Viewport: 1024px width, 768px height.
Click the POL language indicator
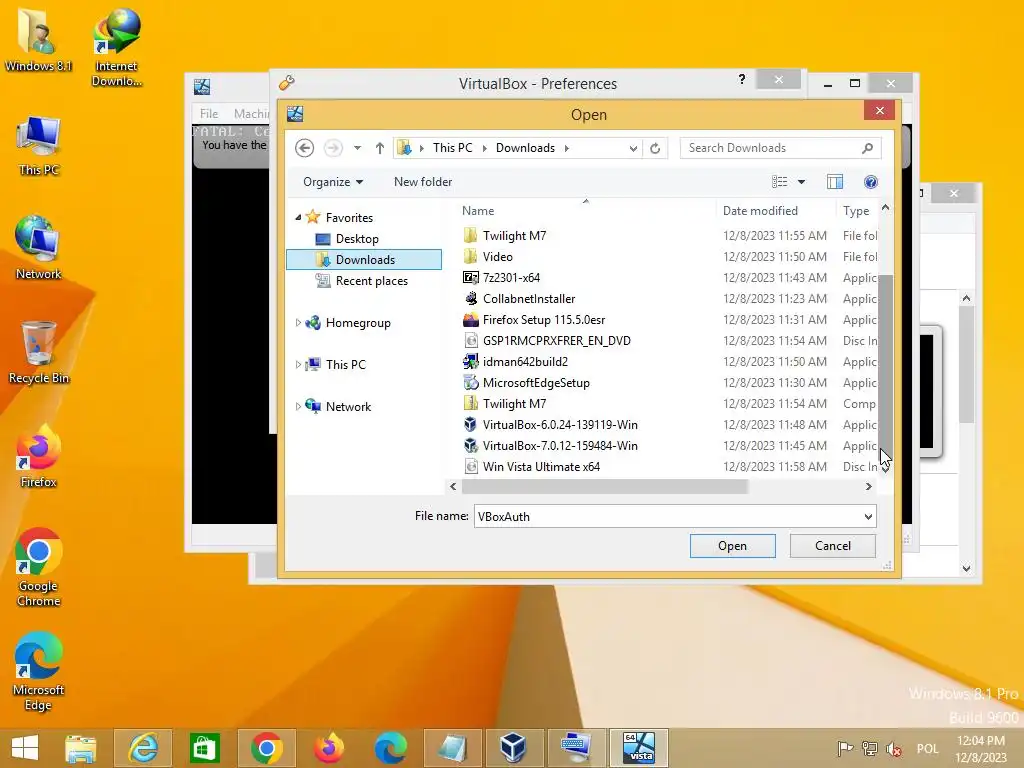click(927, 748)
